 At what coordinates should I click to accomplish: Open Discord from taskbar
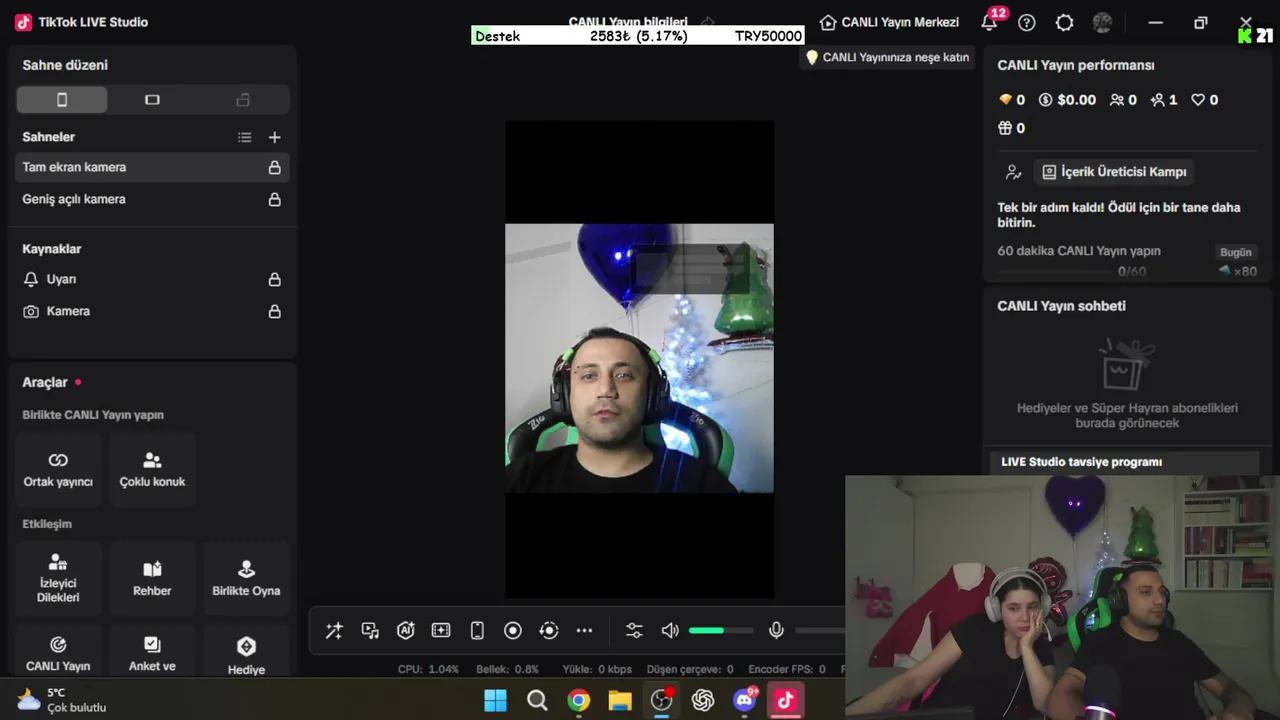pyautogui.click(x=745, y=700)
